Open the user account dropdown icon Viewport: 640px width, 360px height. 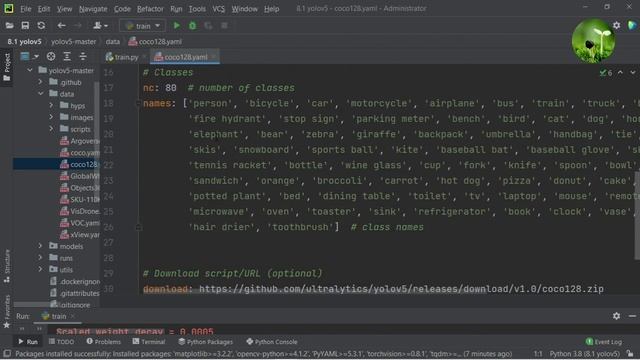100,26
